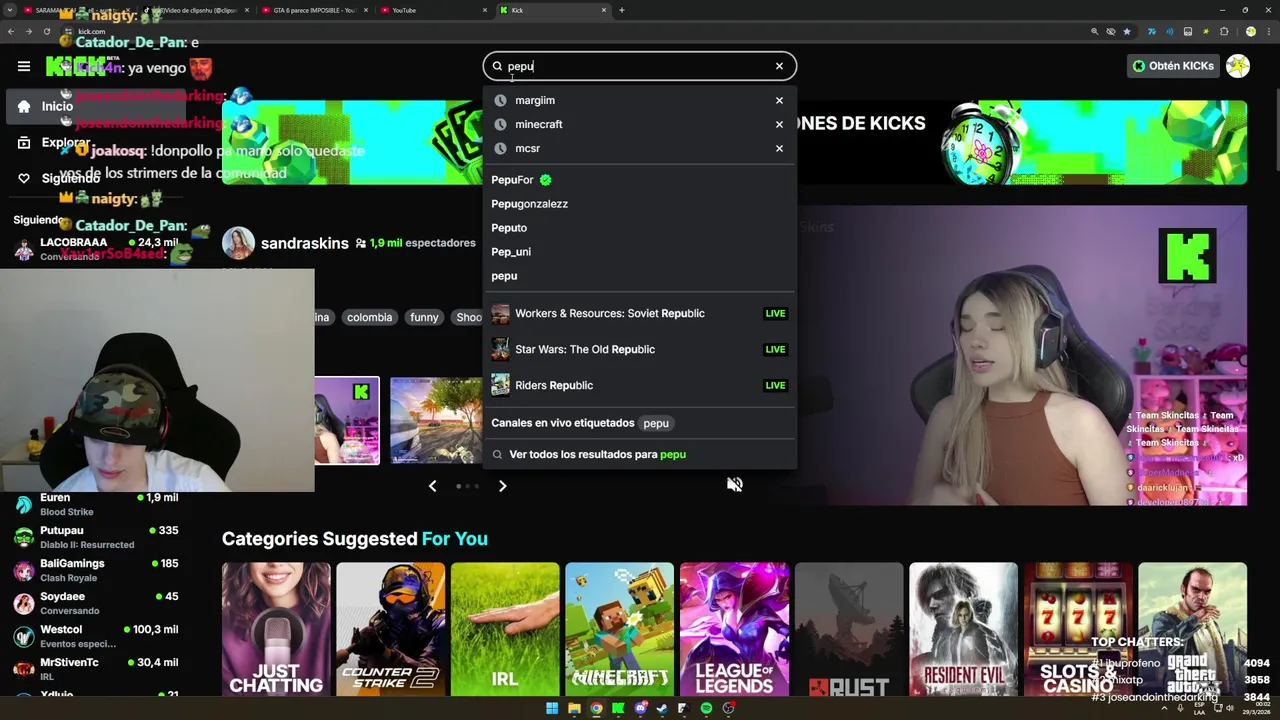1280x720 pixels.
Task: Select recent search 'mcsr'
Action: coord(527,148)
